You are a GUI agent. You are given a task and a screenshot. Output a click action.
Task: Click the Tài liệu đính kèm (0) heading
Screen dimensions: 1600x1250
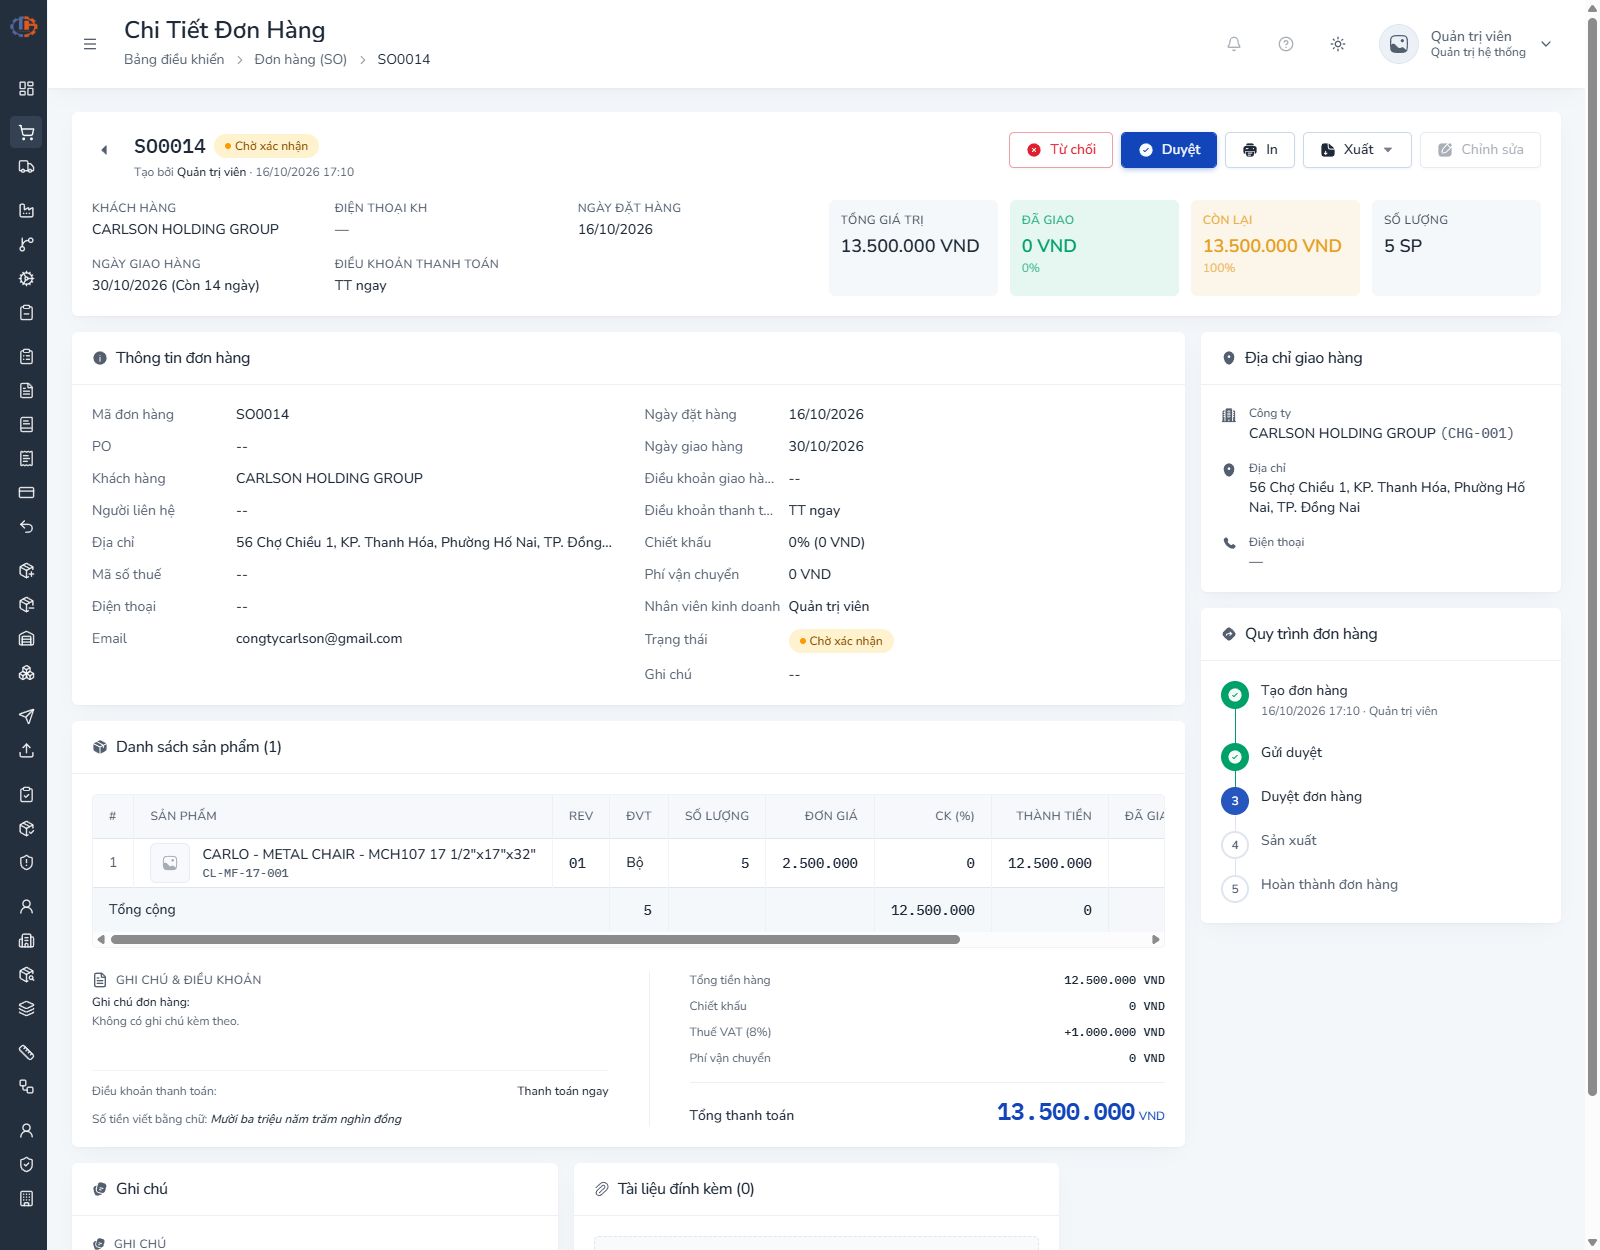click(686, 1189)
